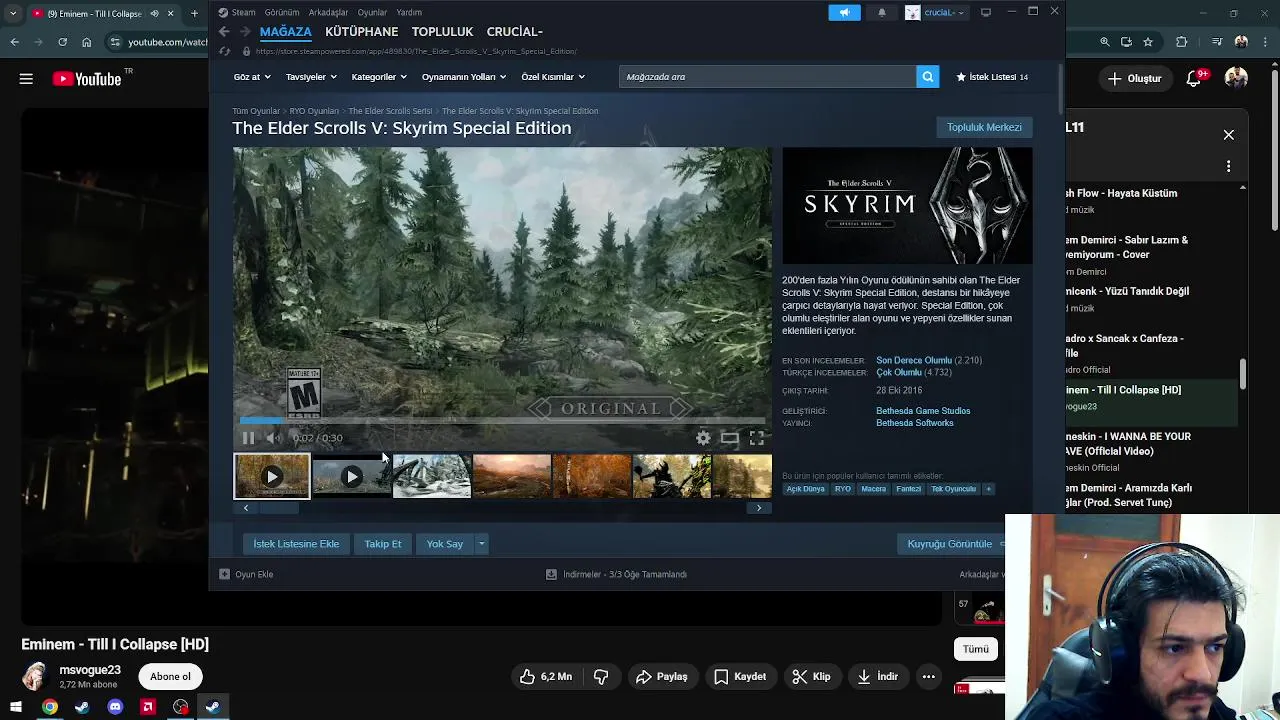Go forward with the Steam forward arrow
The image size is (1280, 720).
(x=244, y=32)
